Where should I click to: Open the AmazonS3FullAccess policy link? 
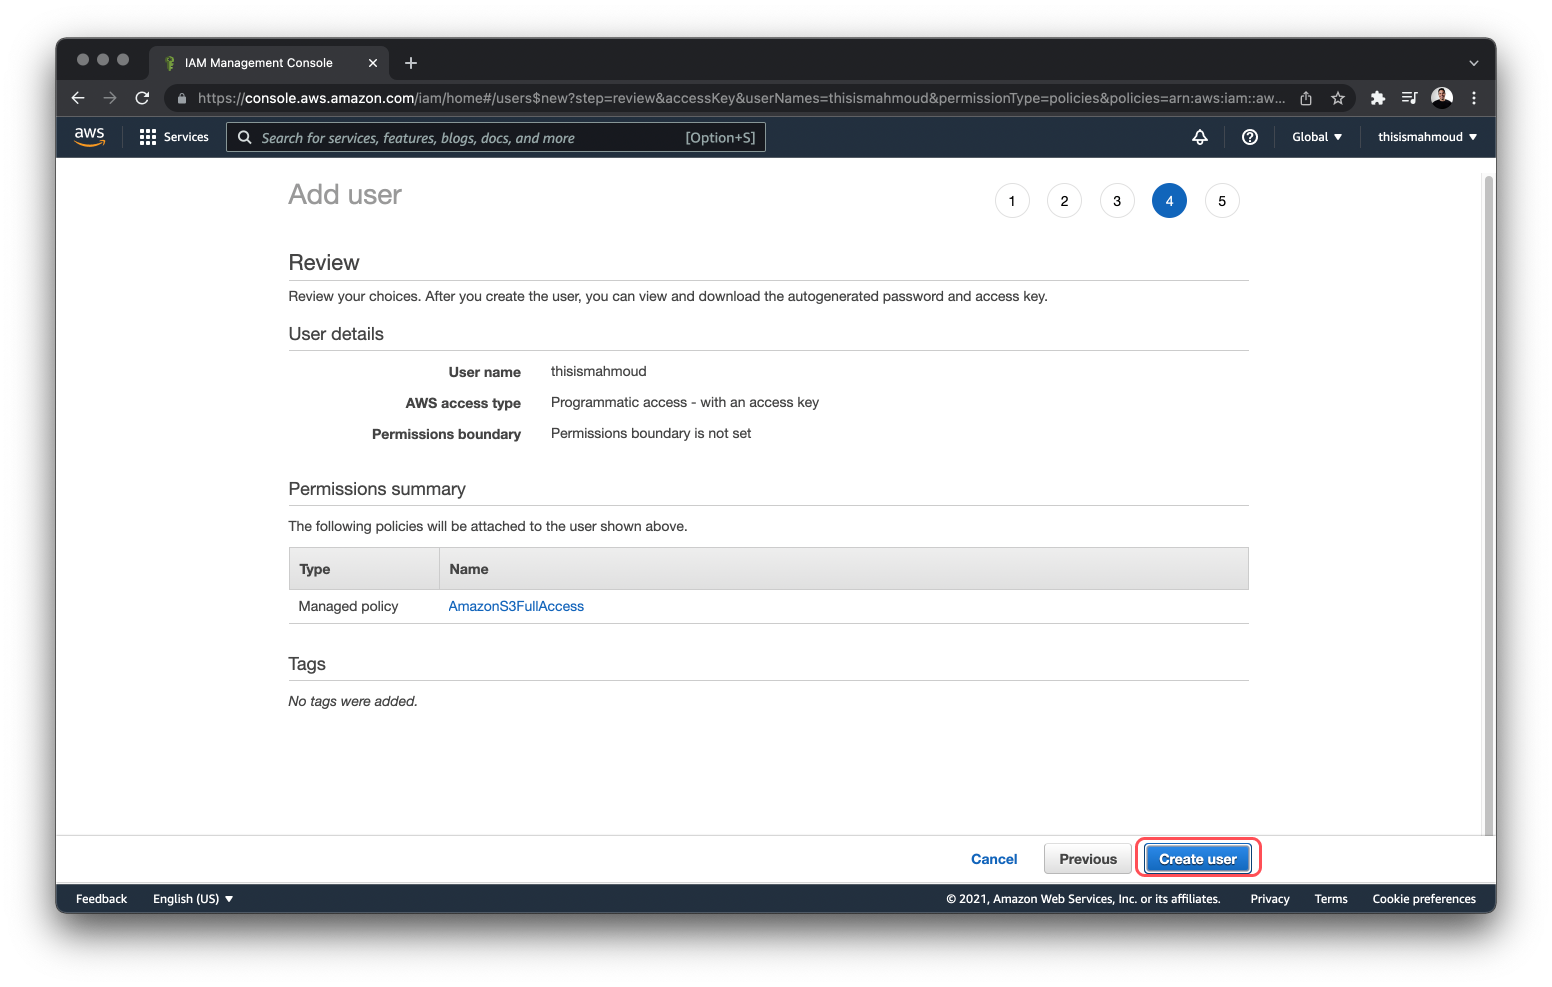coord(516,606)
